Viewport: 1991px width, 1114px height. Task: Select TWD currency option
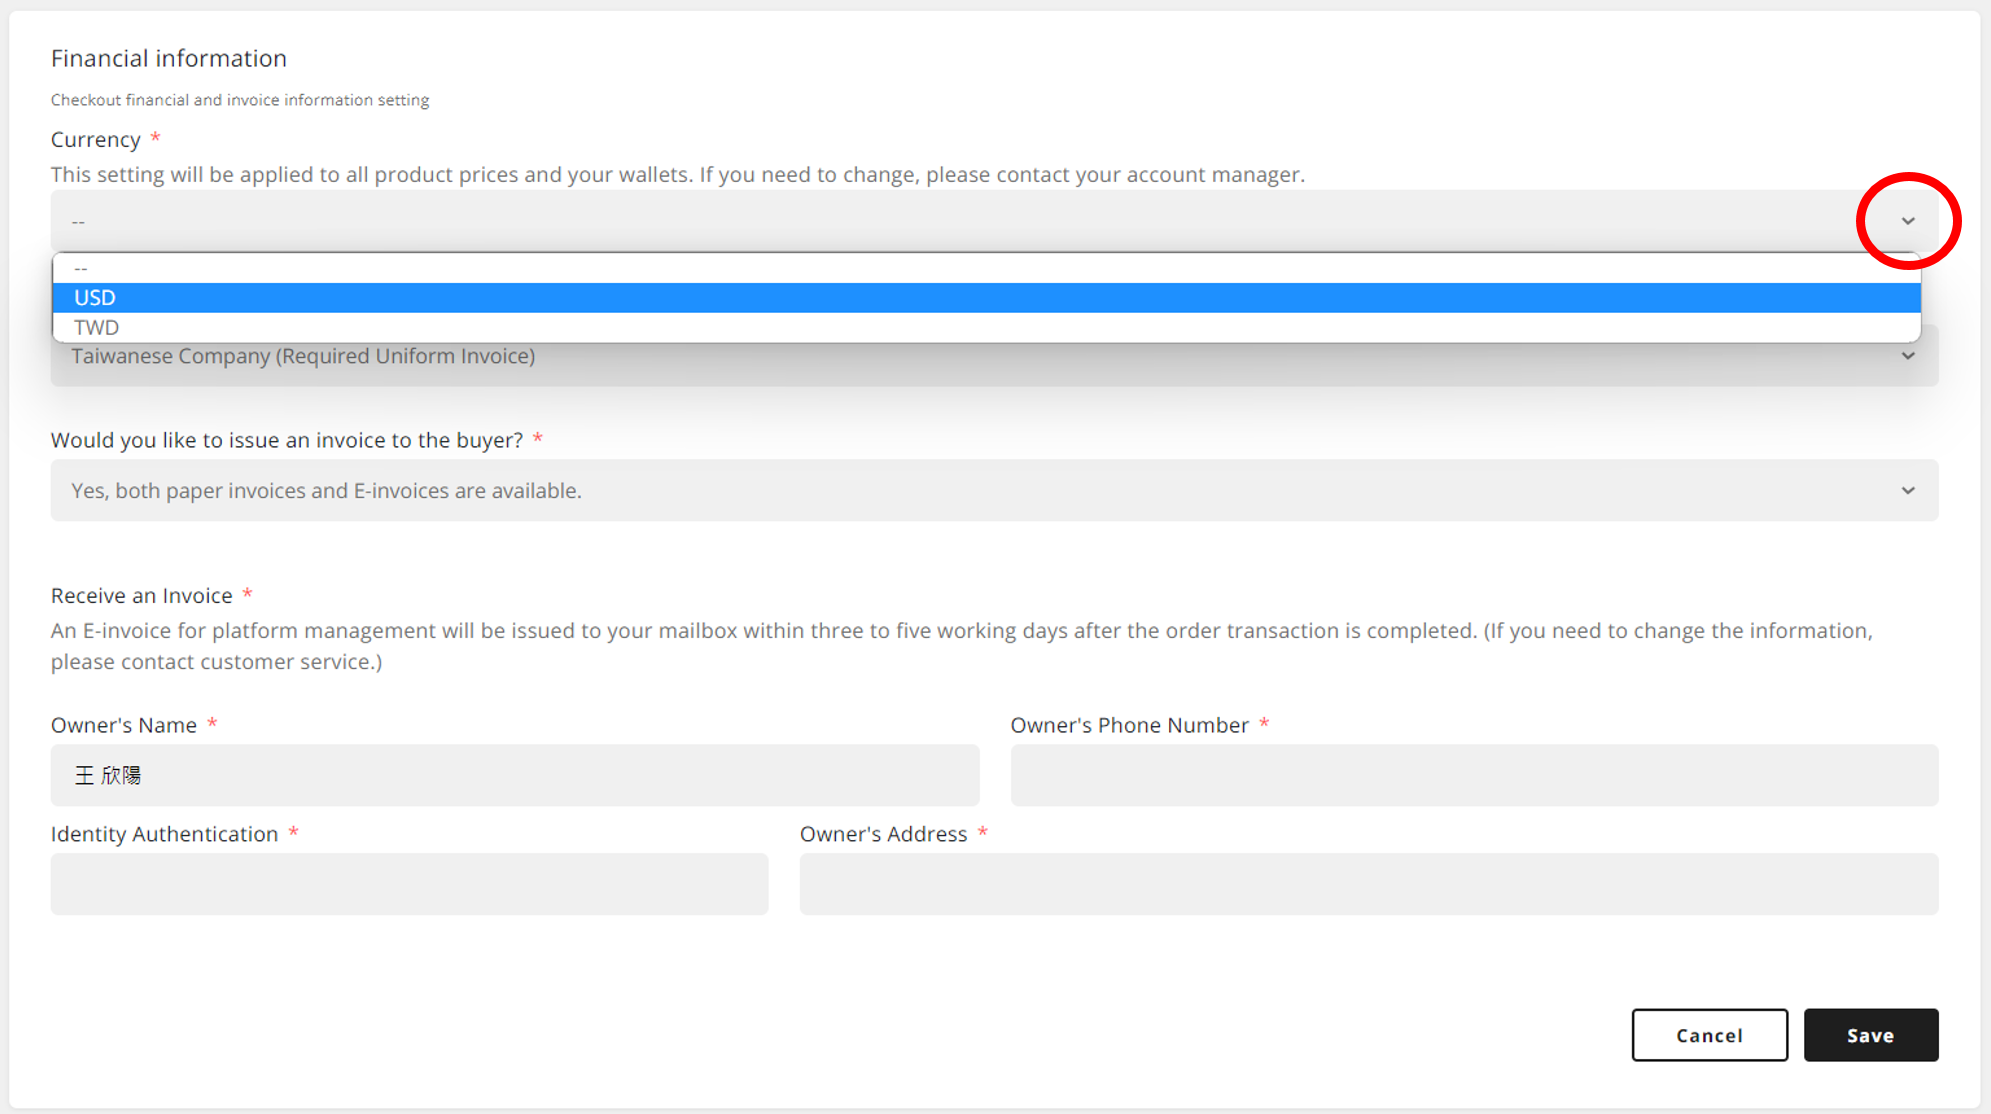97,328
